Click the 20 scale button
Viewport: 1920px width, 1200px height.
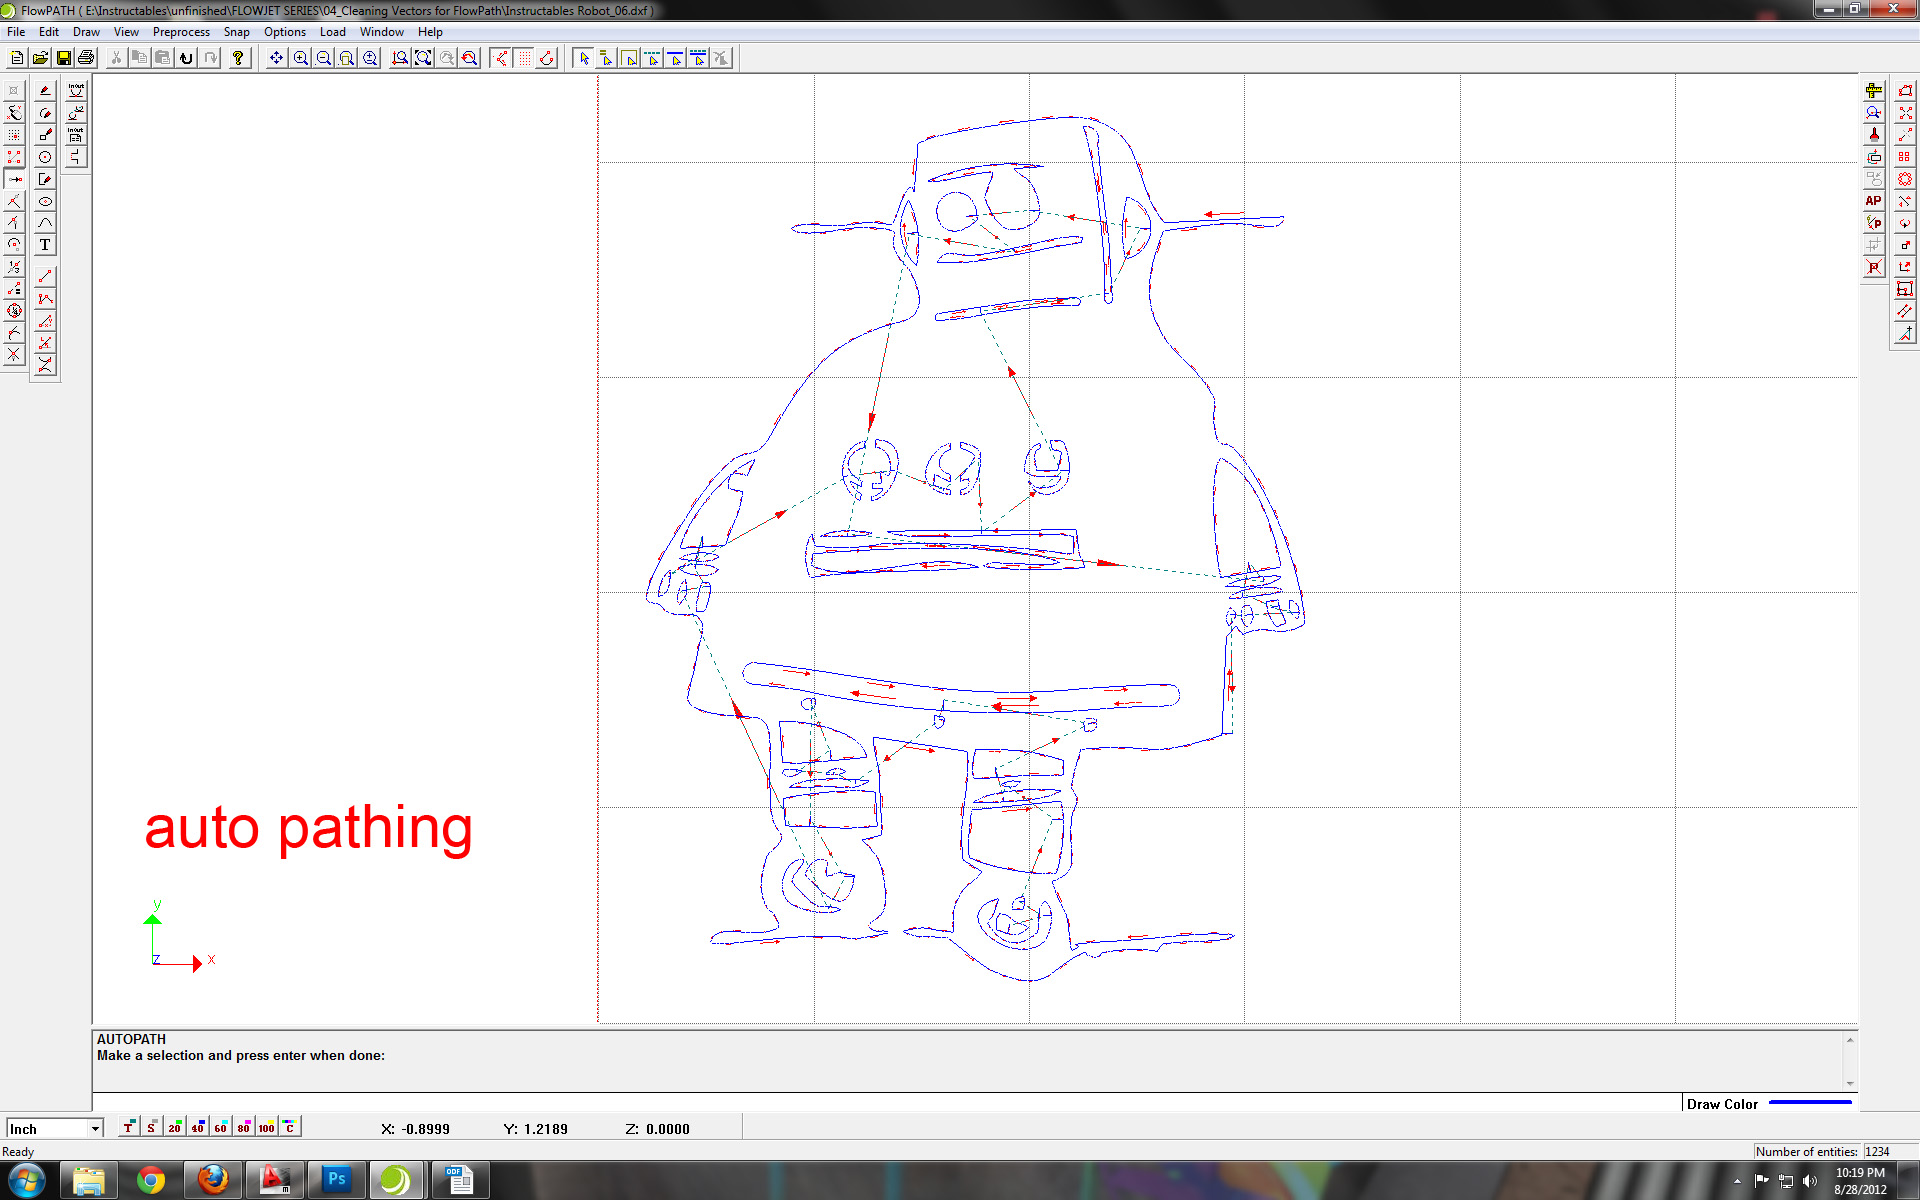[173, 1127]
